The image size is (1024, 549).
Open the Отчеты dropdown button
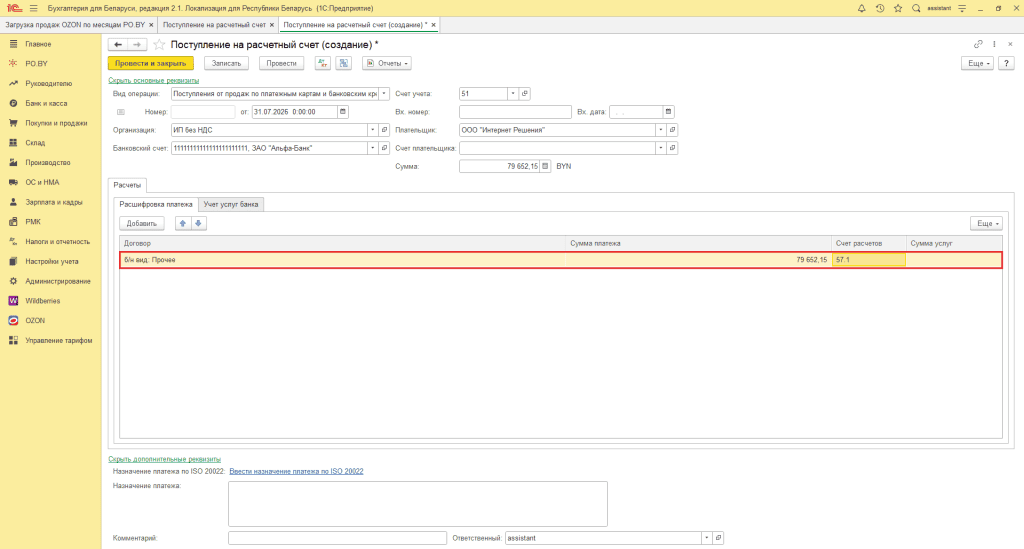387,63
